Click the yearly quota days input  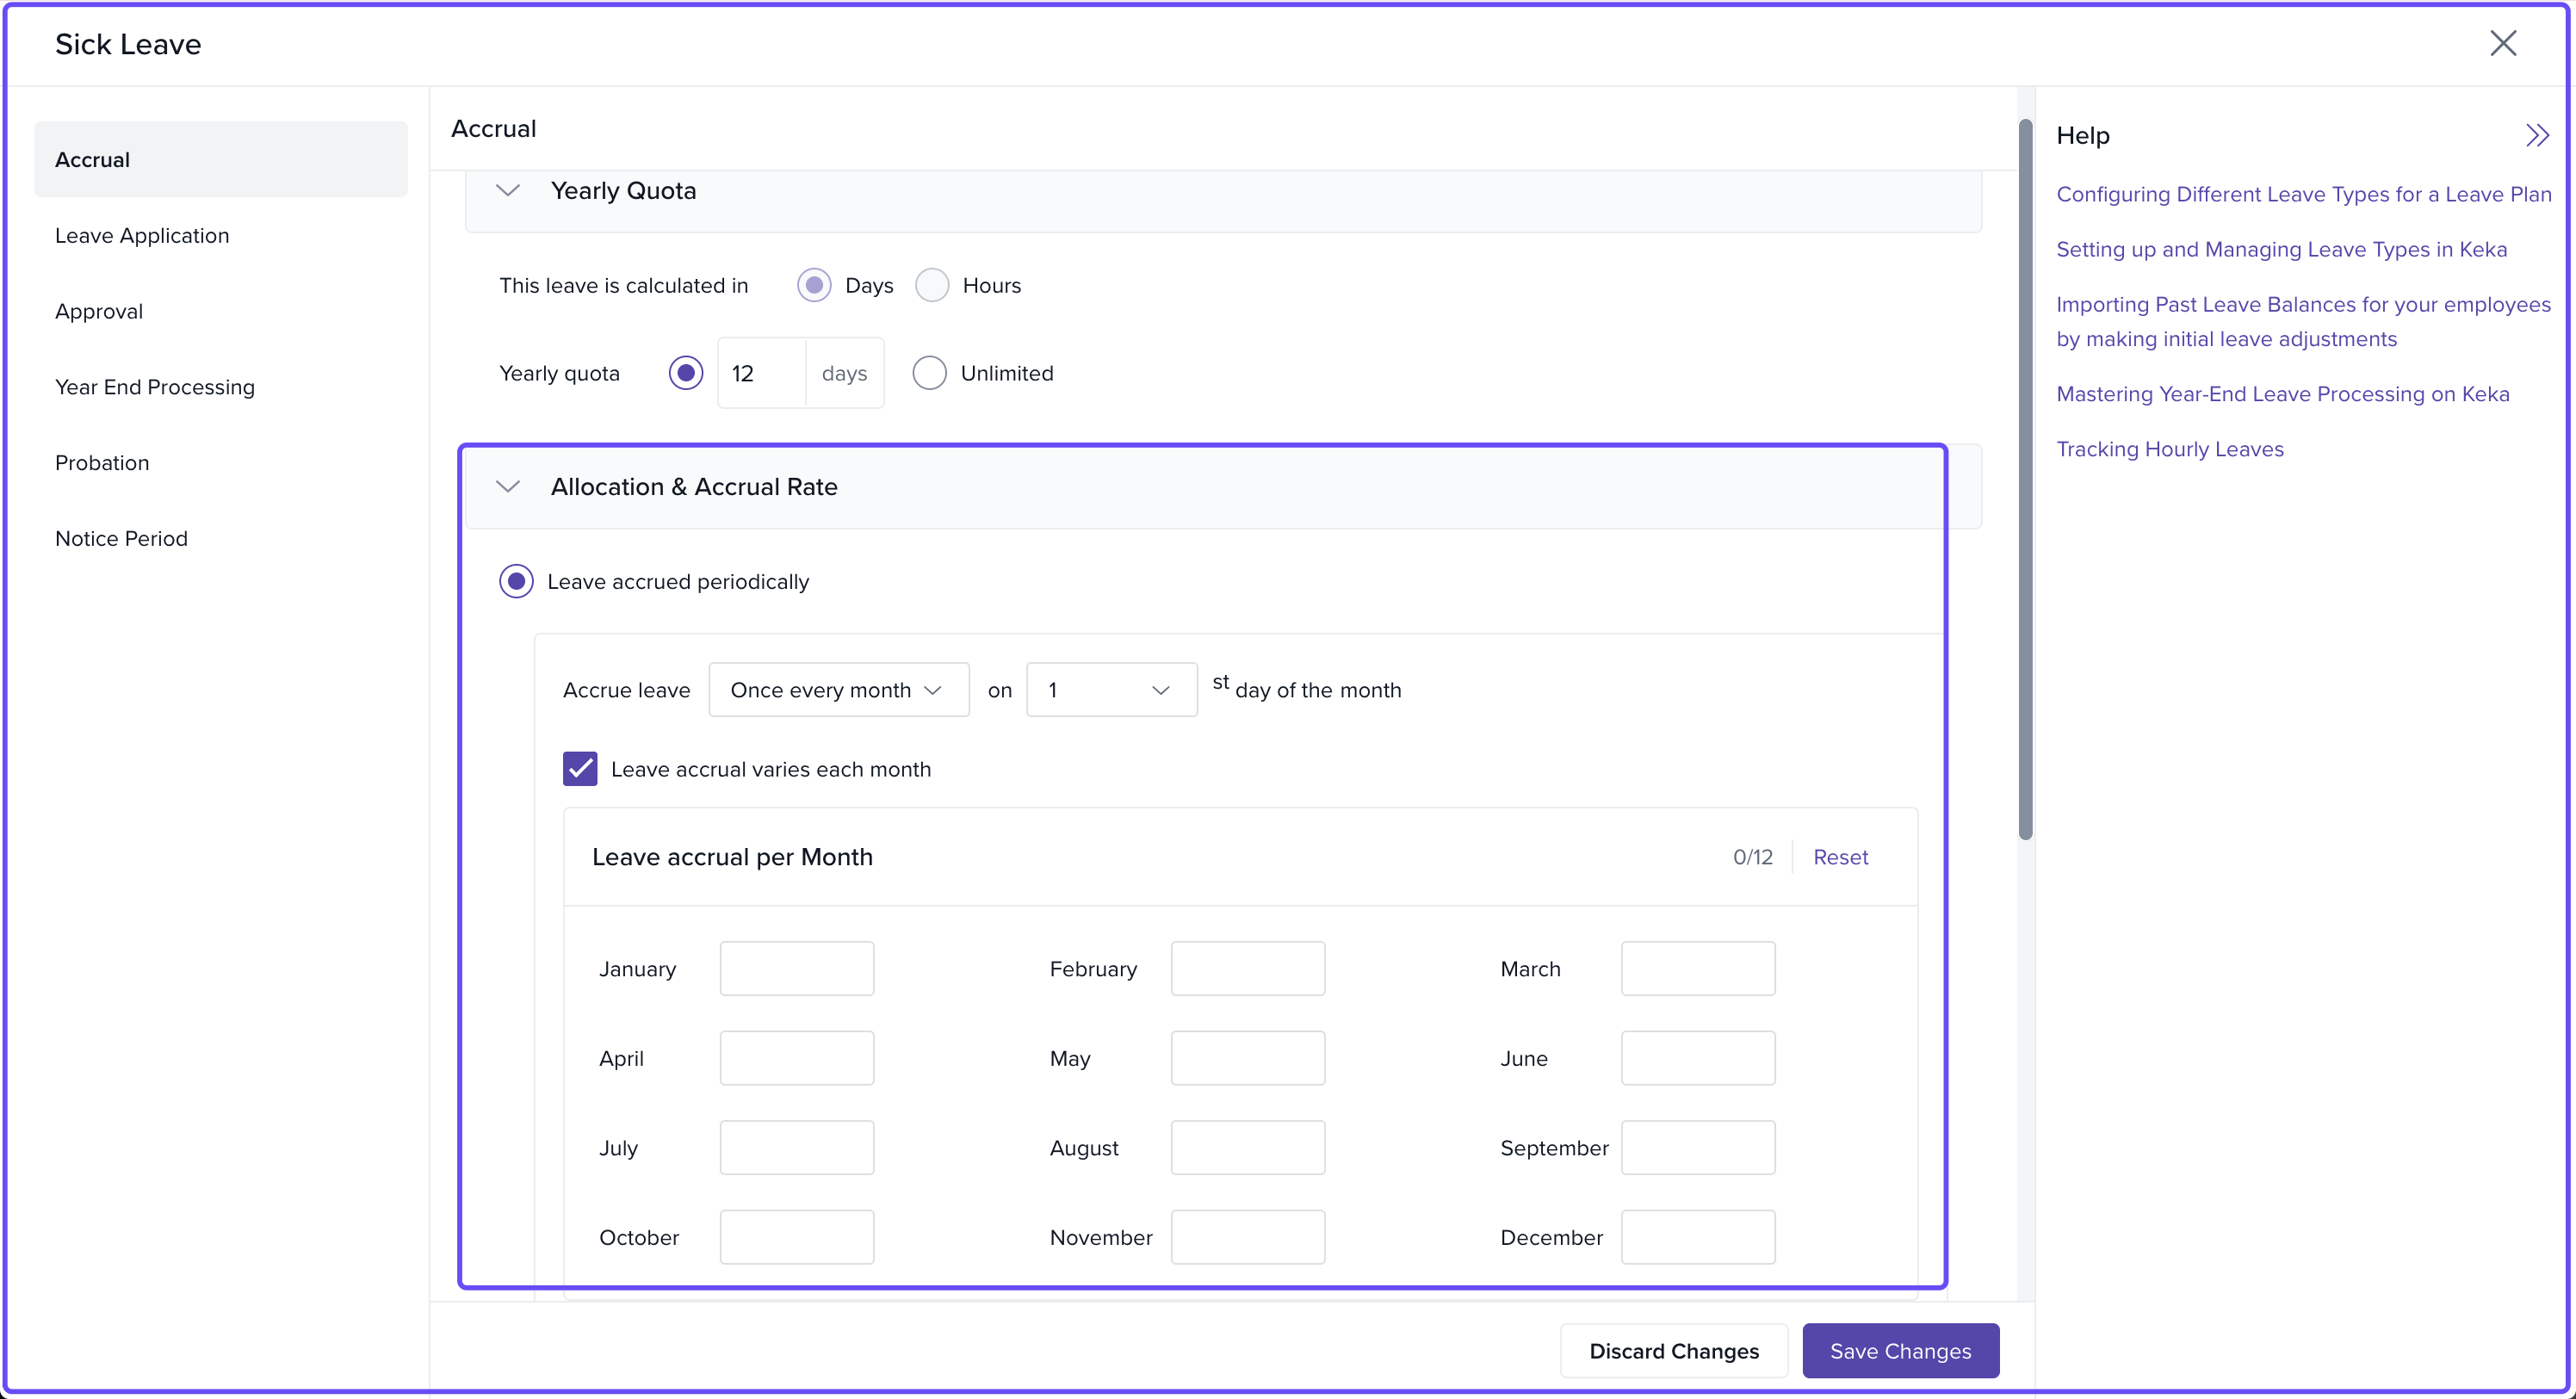point(762,373)
